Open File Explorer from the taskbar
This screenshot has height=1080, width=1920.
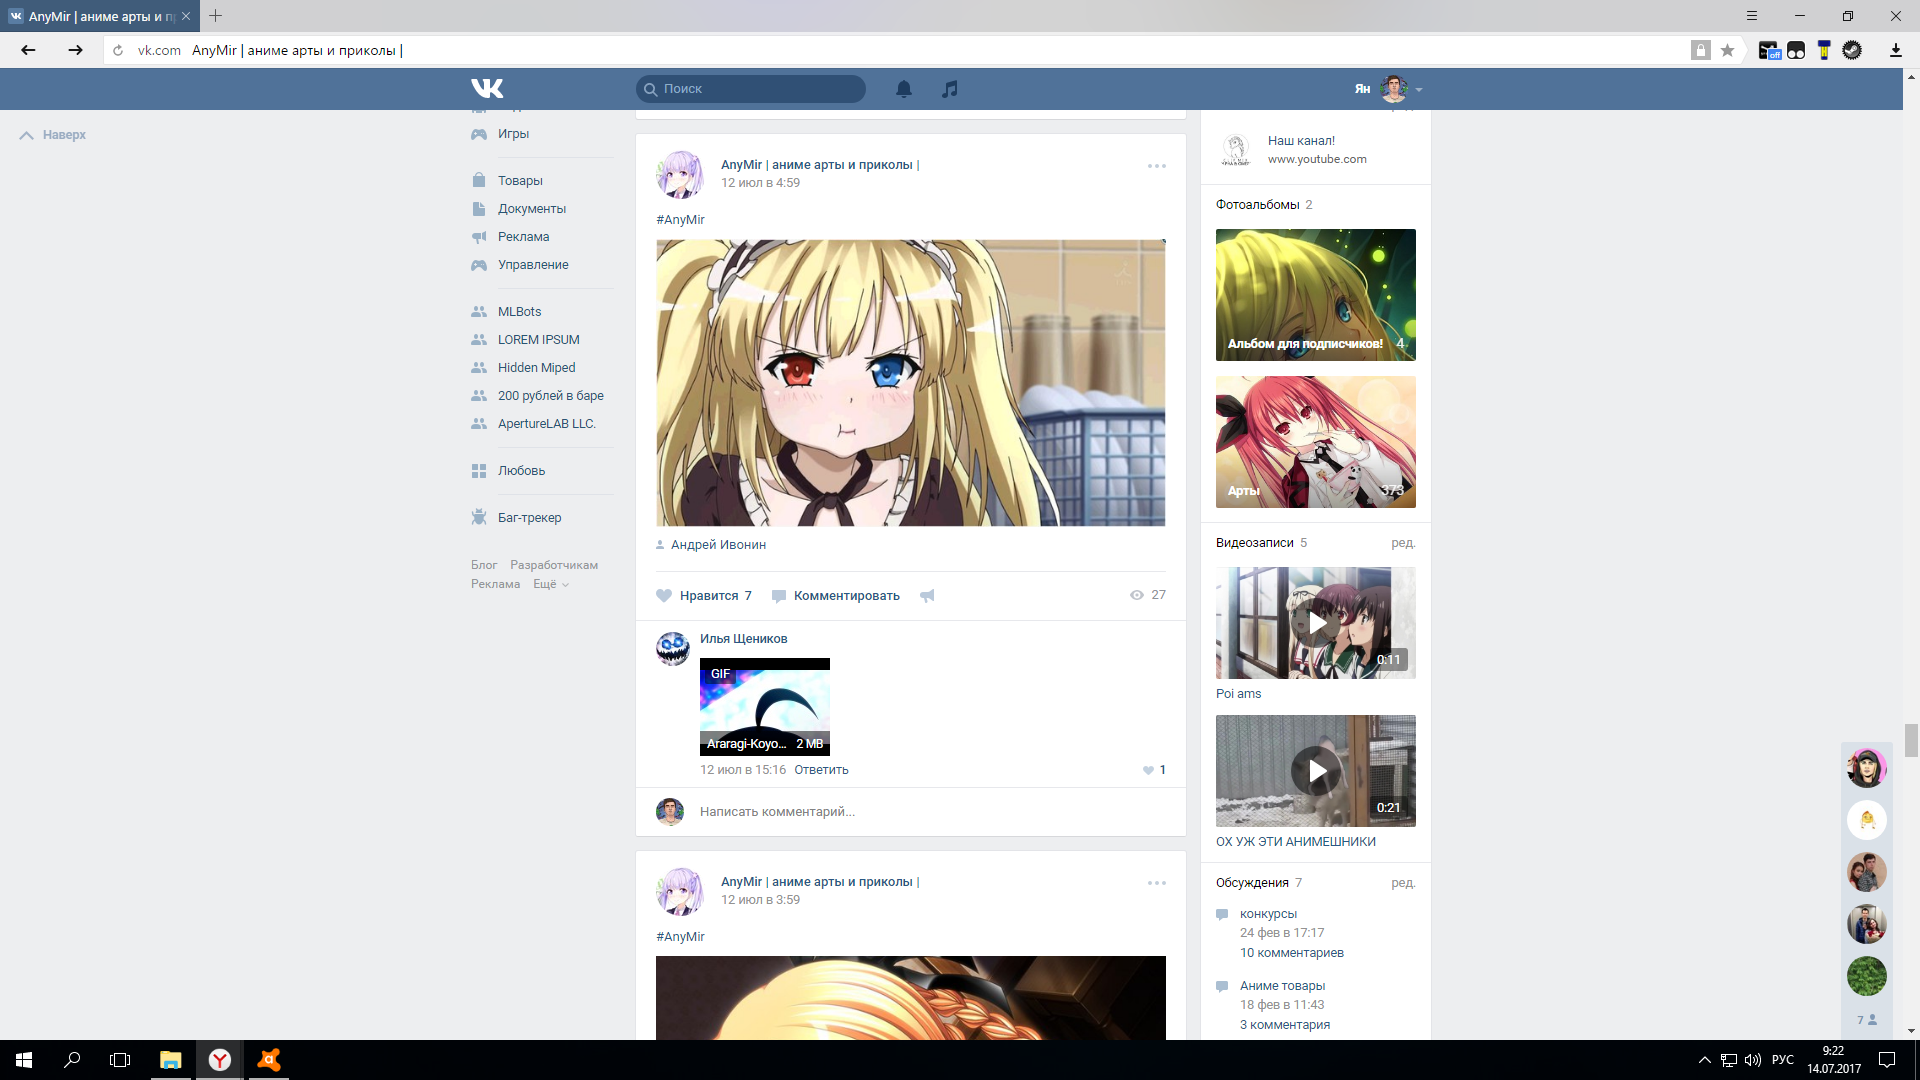(x=170, y=1060)
